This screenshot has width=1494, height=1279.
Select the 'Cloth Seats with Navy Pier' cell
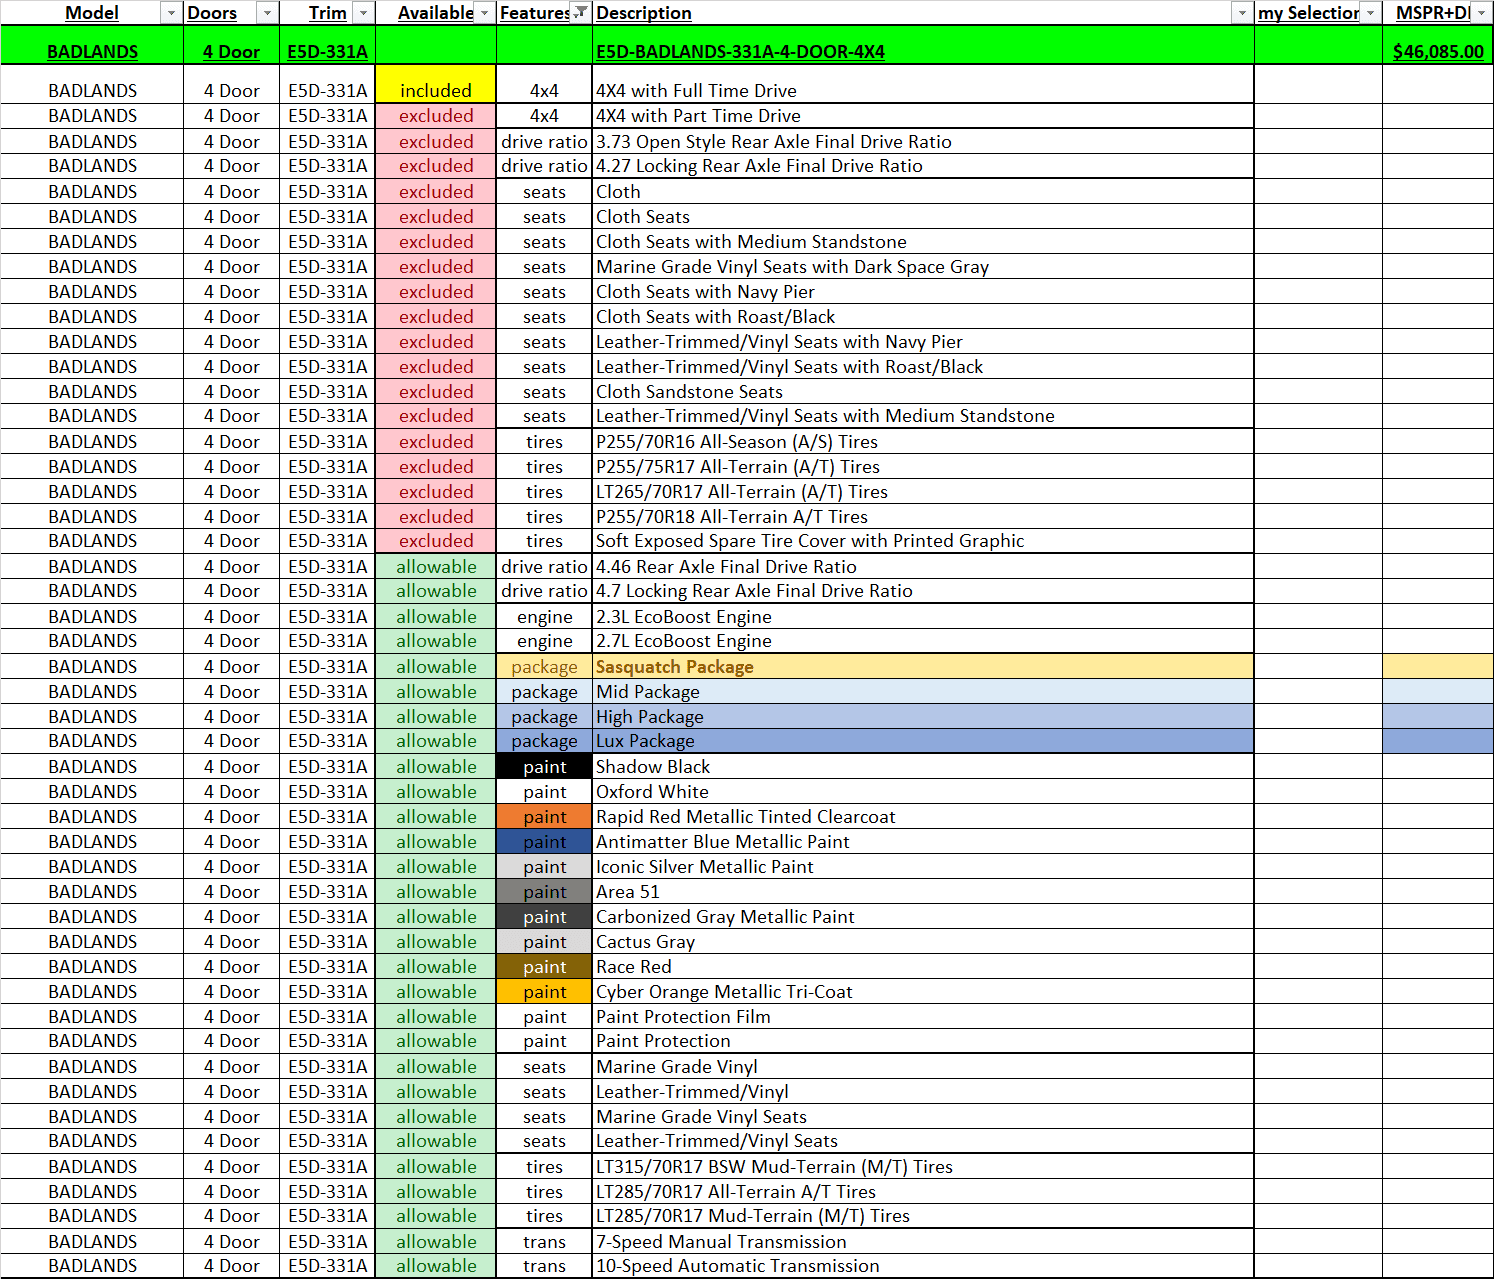pos(924,292)
